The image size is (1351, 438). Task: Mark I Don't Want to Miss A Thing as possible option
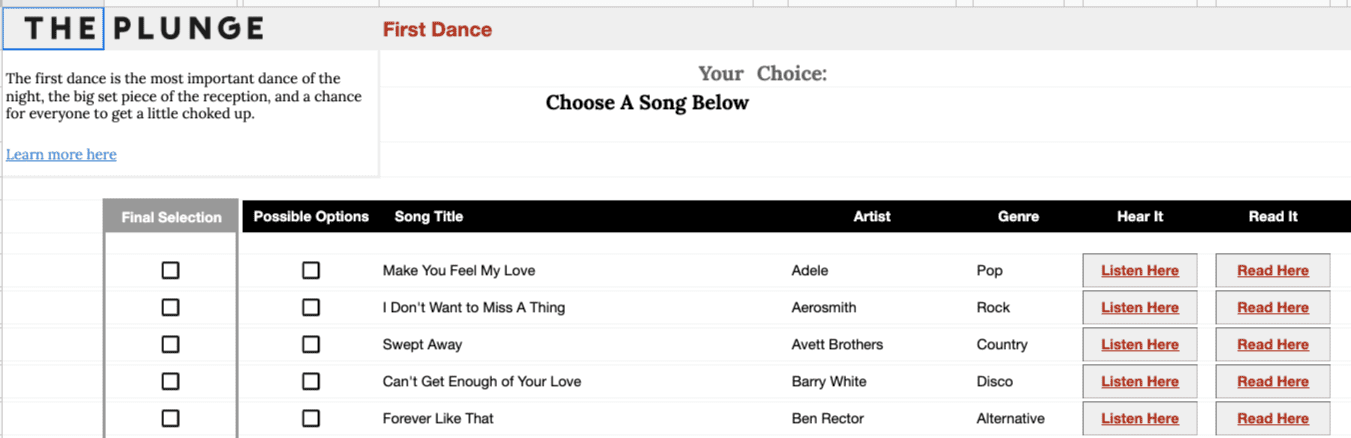(x=311, y=307)
